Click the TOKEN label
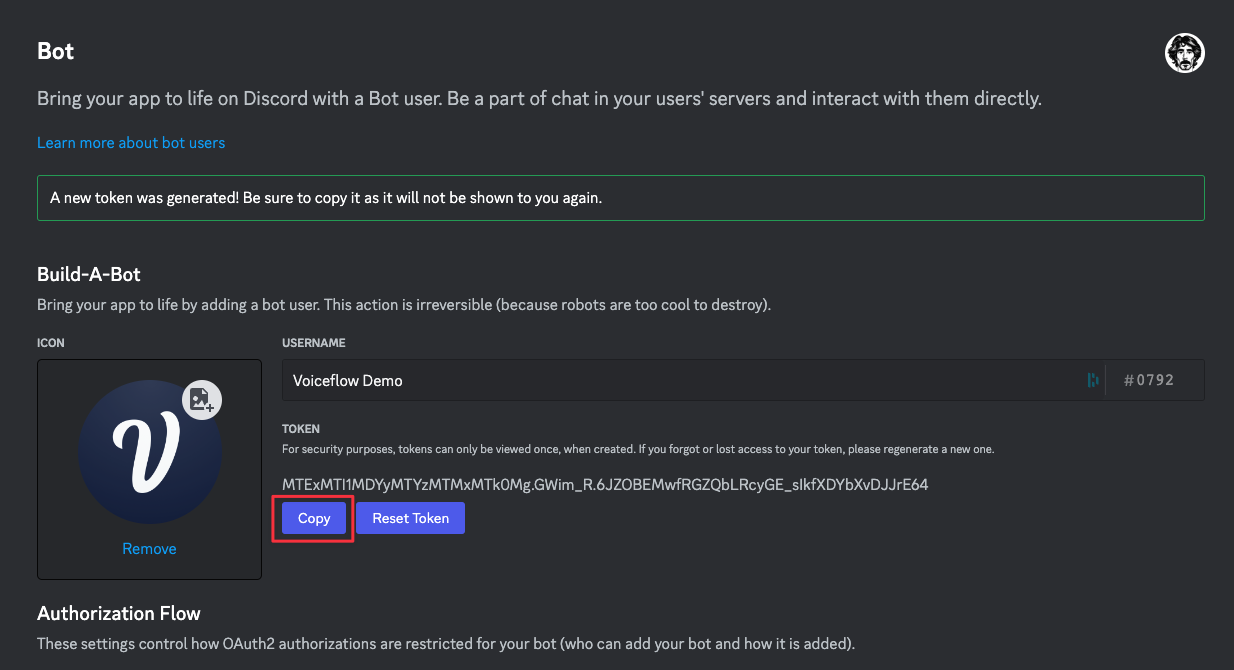The image size is (1234, 670). click(300, 429)
